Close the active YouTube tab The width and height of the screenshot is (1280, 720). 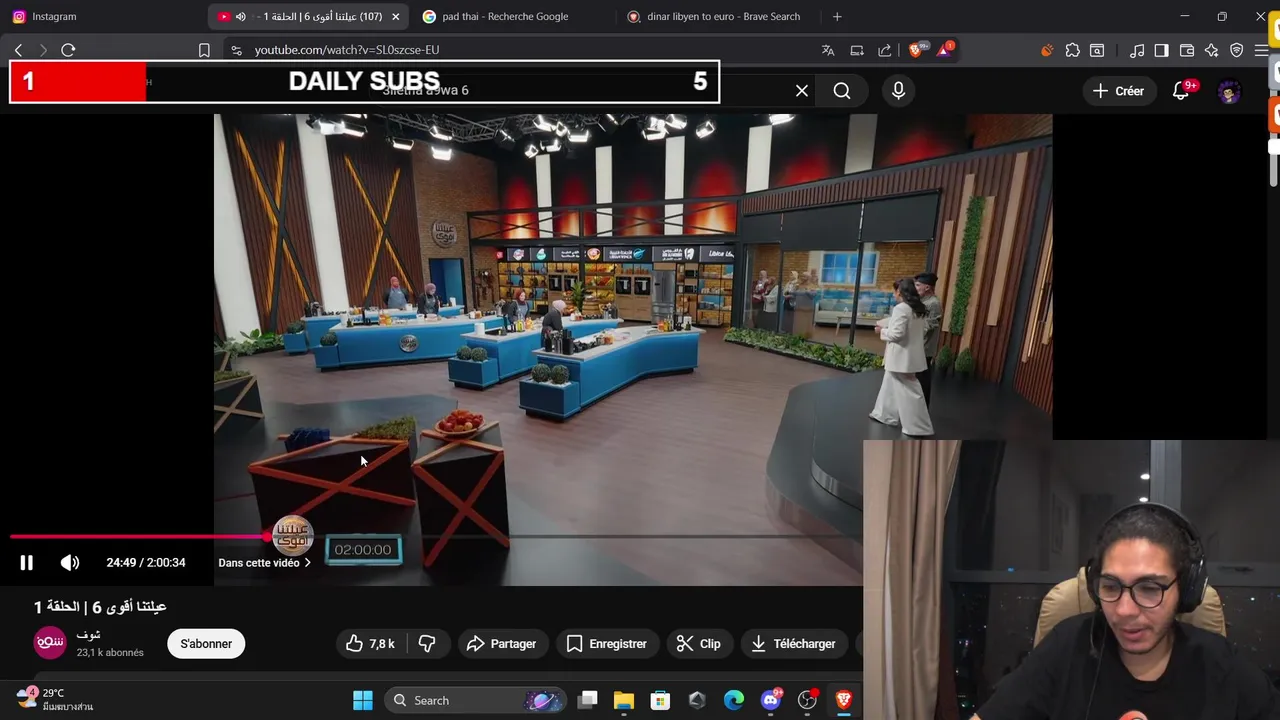pos(396,16)
